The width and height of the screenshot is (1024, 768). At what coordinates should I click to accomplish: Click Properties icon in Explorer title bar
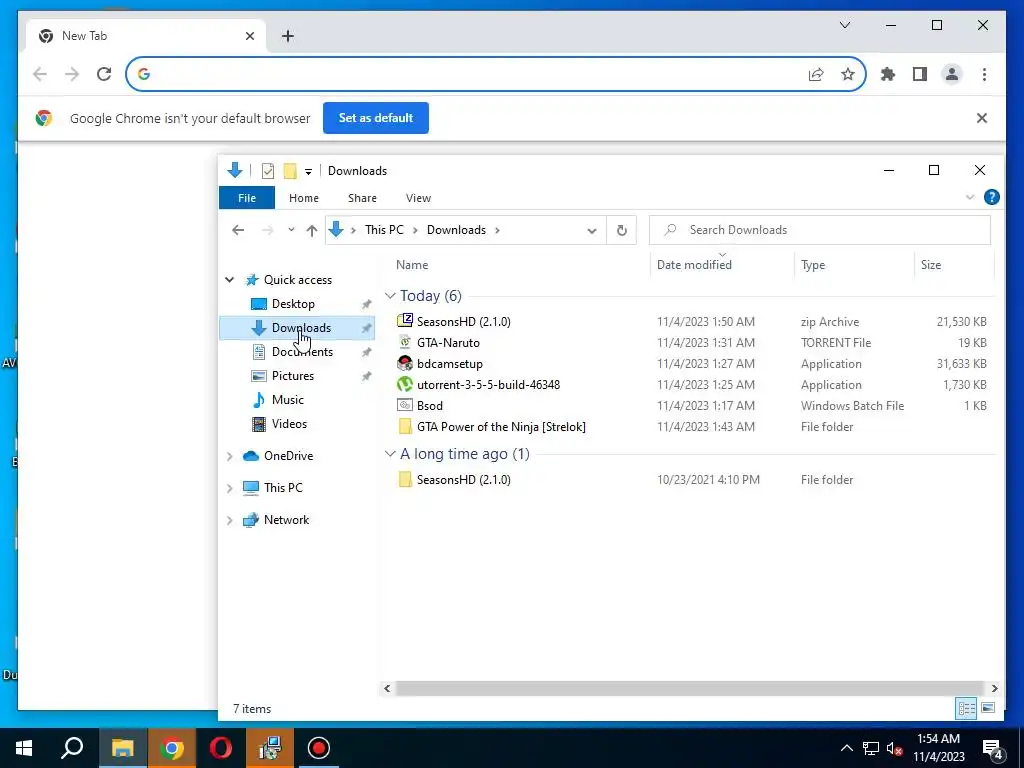pyautogui.click(x=268, y=171)
